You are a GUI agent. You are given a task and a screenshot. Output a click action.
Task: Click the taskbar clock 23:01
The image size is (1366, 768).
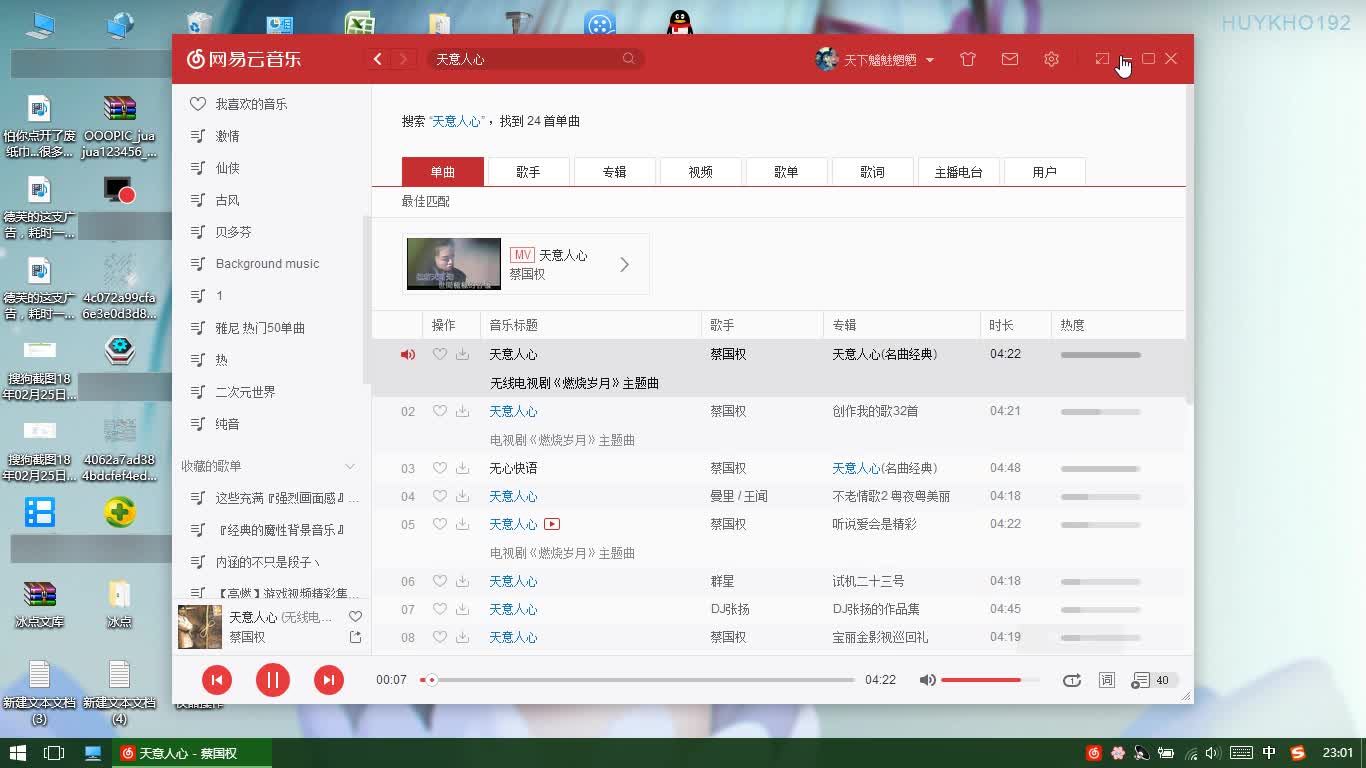[x=1338, y=753]
